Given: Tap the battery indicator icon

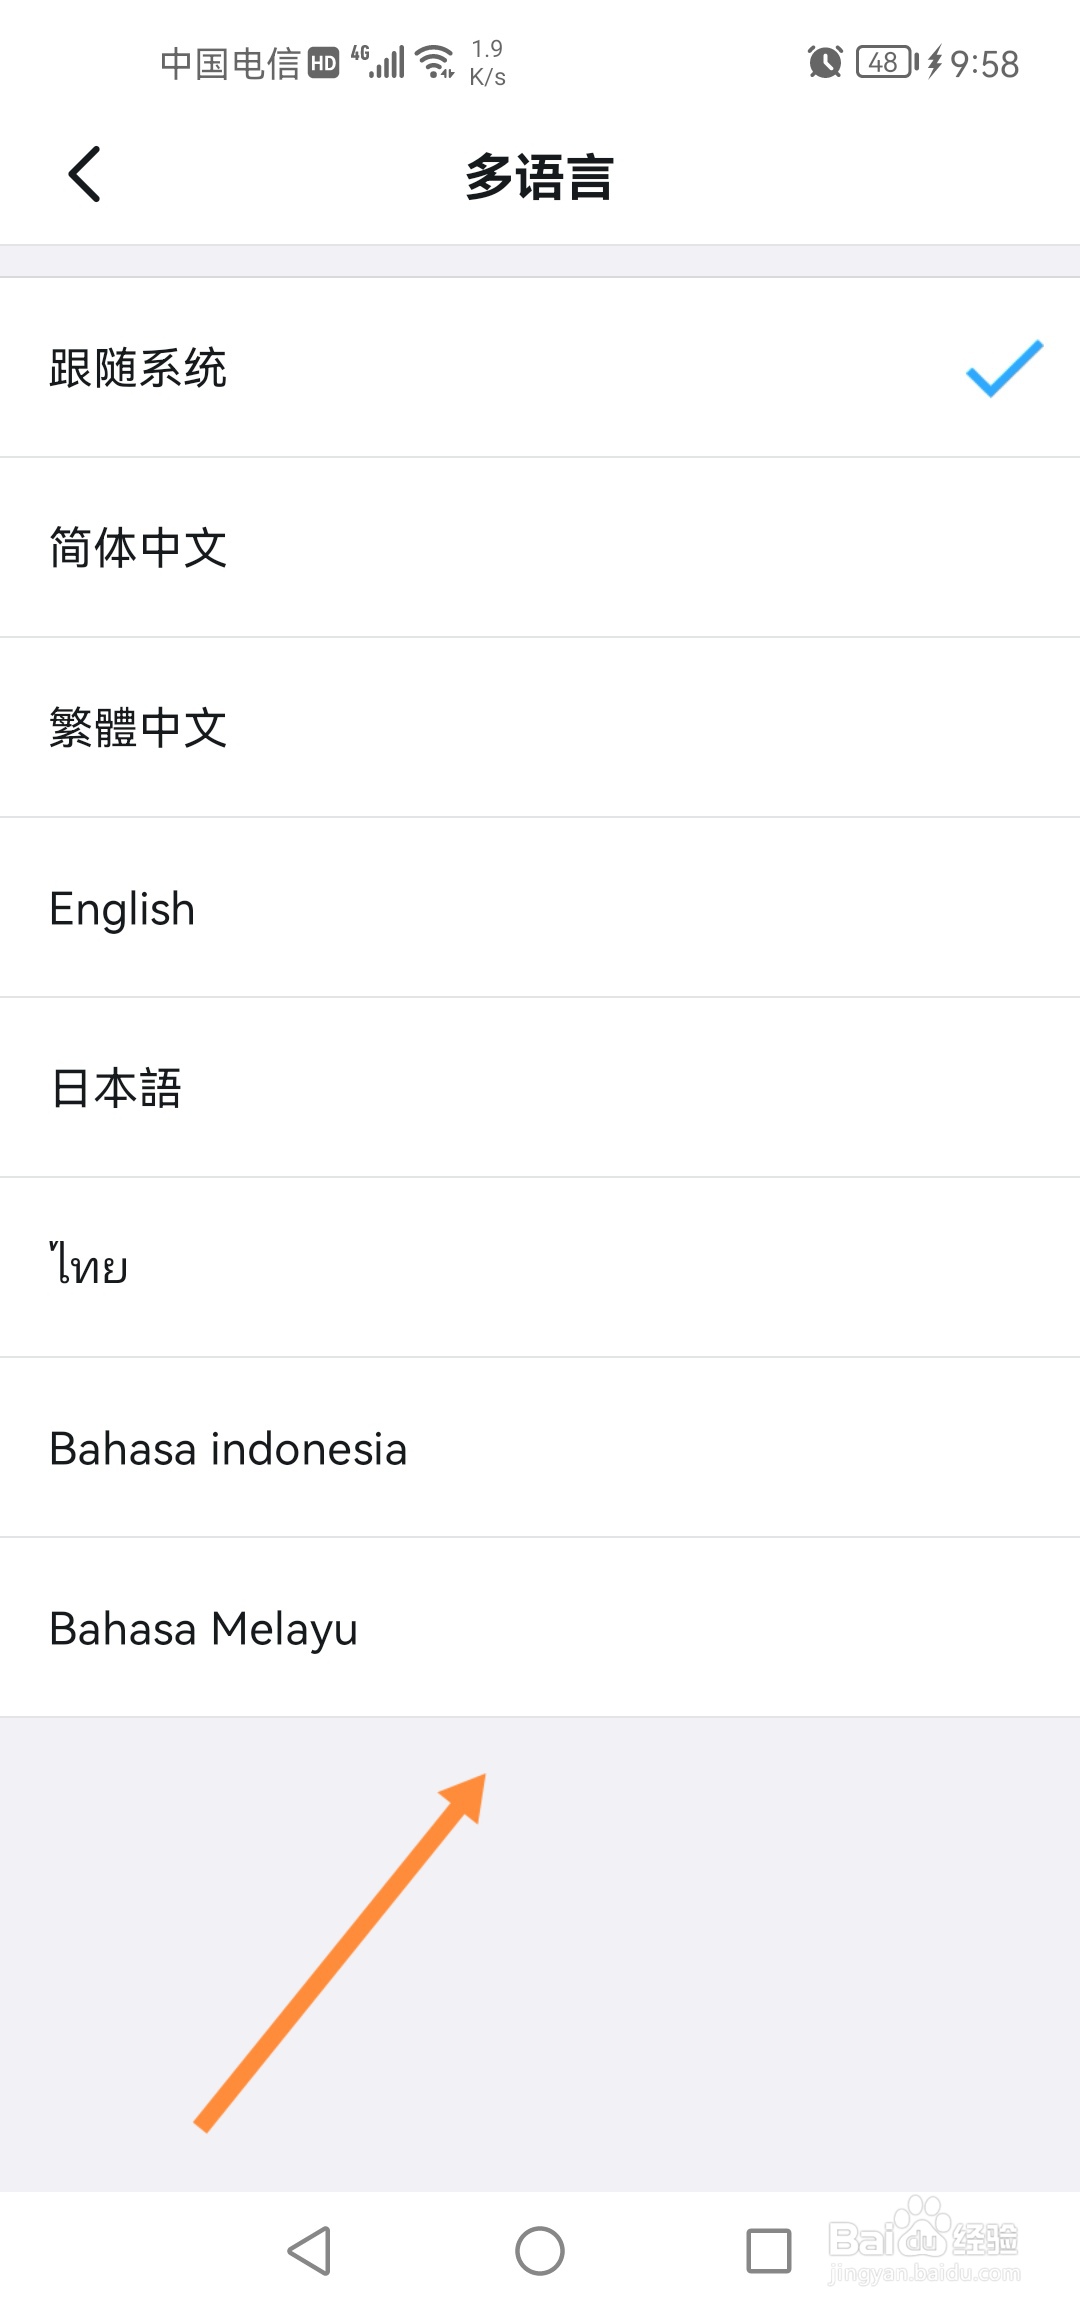Looking at the screenshot, I should tap(886, 62).
